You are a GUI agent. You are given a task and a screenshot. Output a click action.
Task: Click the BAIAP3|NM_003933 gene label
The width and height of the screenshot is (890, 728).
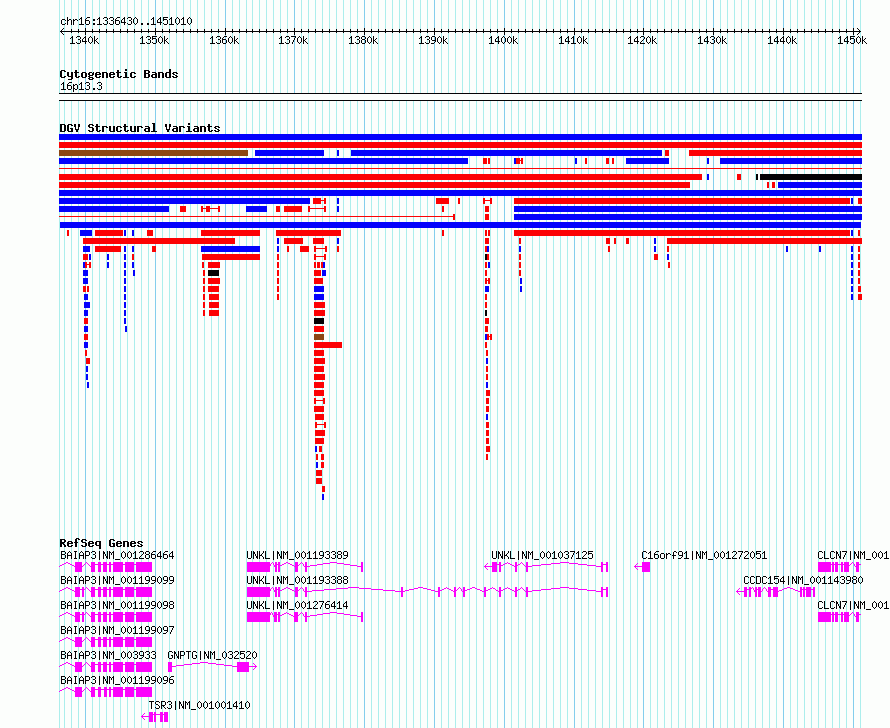click(x=108, y=655)
